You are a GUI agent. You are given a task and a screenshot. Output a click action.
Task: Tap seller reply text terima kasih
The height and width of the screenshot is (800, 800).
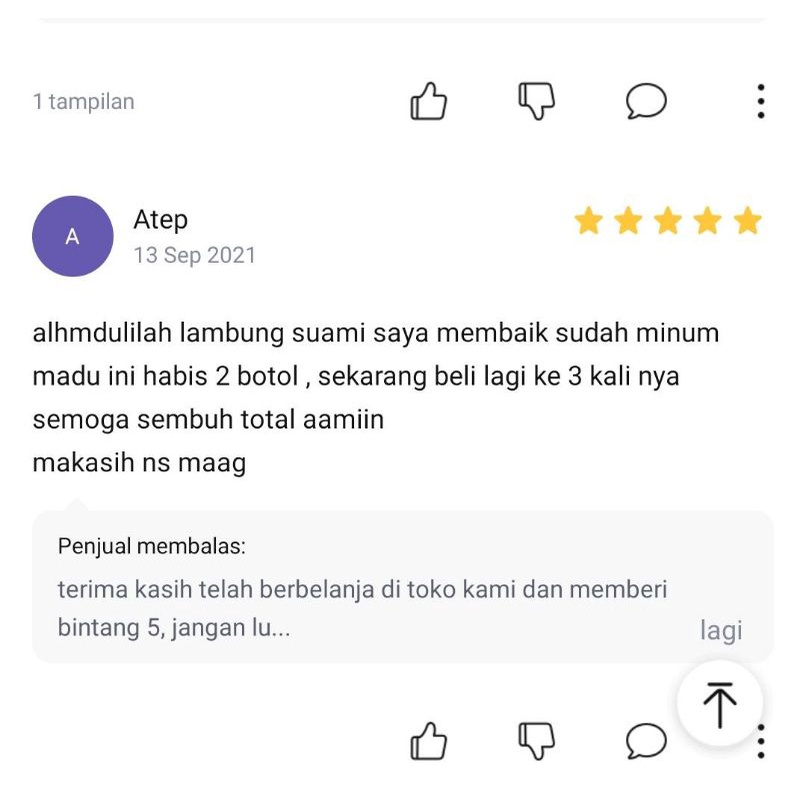pos(362,609)
